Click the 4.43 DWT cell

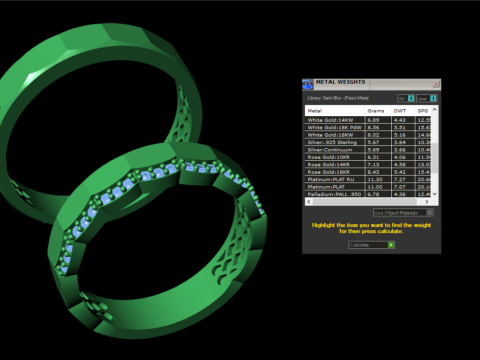(x=403, y=120)
